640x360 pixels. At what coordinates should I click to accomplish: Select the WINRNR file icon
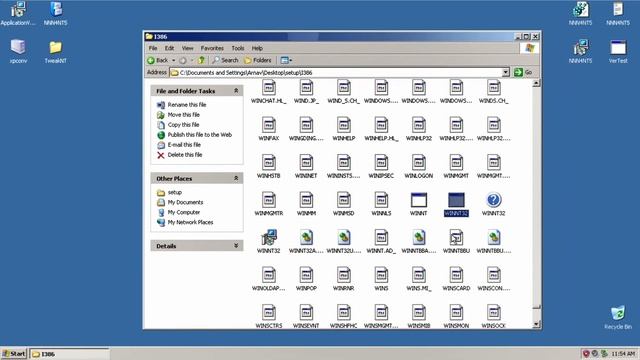point(344,275)
